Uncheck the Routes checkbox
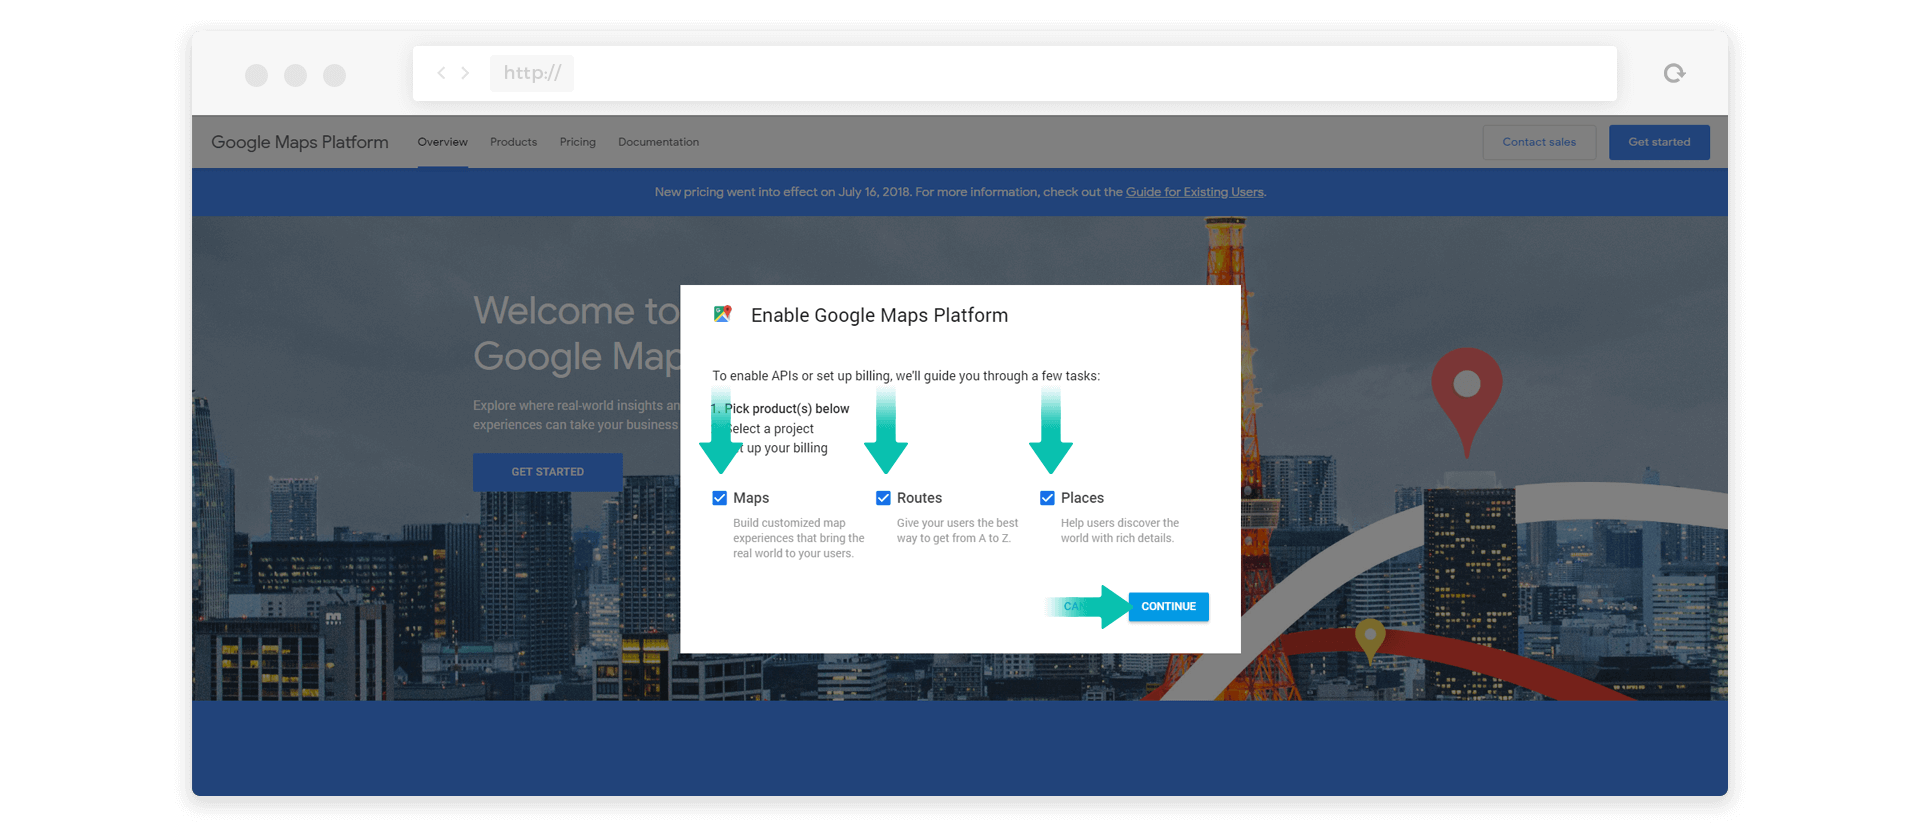 point(883,498)
